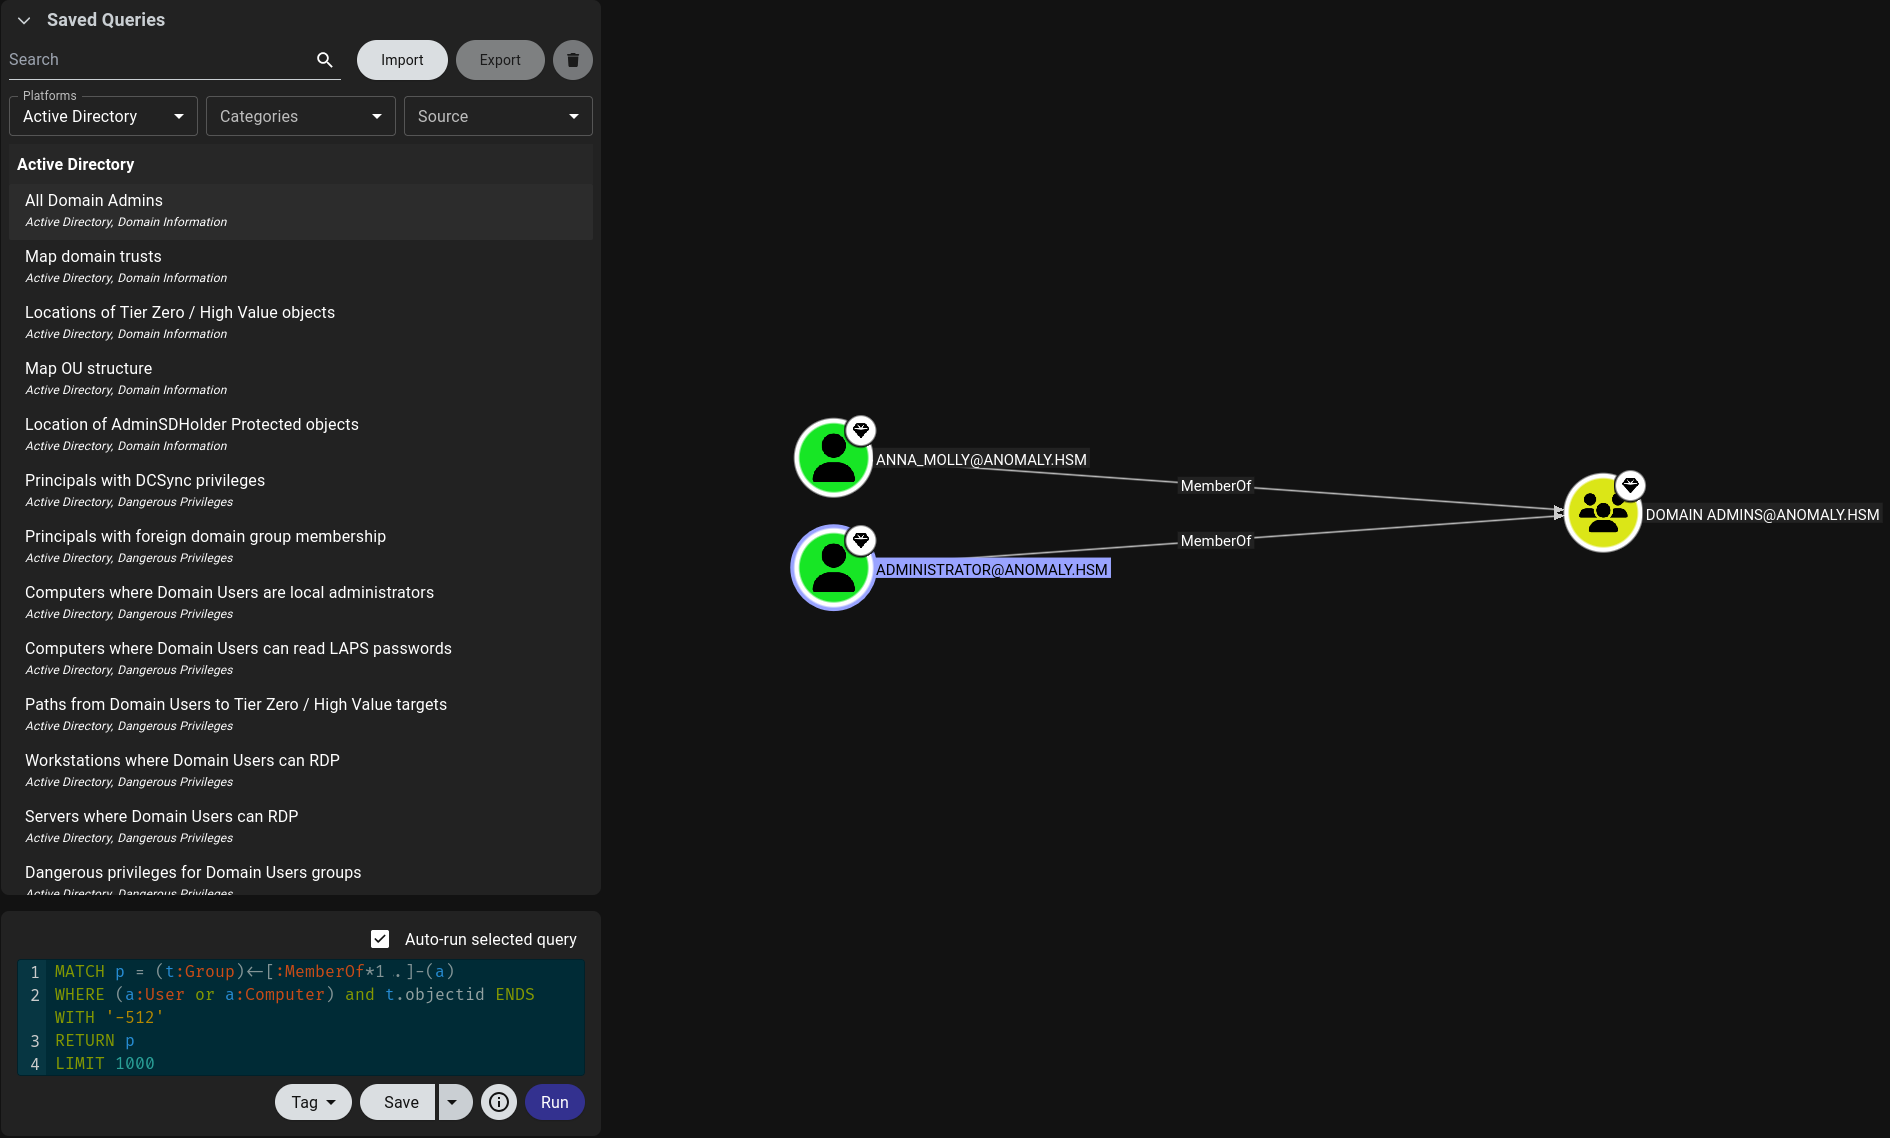The height and width of the screenshot is (1138, 1890).
Task: Click the trash delete icon button
Action: point(573,60)
